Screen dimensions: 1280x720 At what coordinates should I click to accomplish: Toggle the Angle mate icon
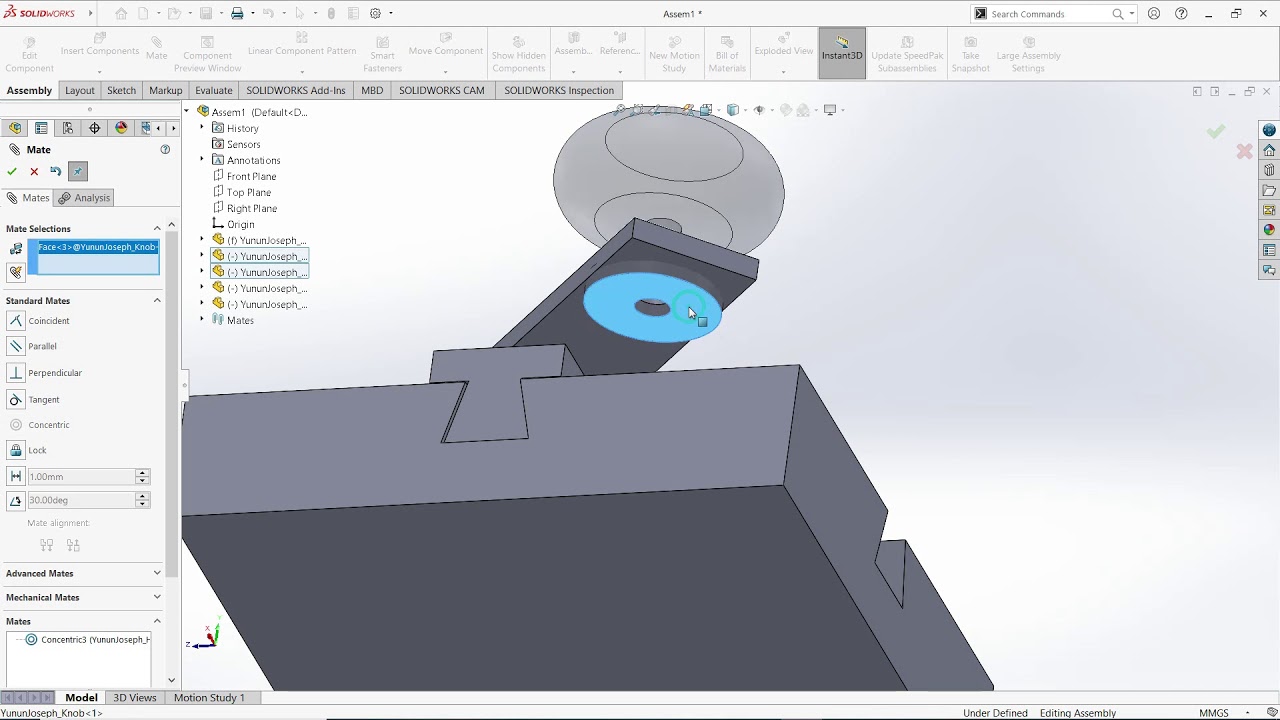(15, 500)
